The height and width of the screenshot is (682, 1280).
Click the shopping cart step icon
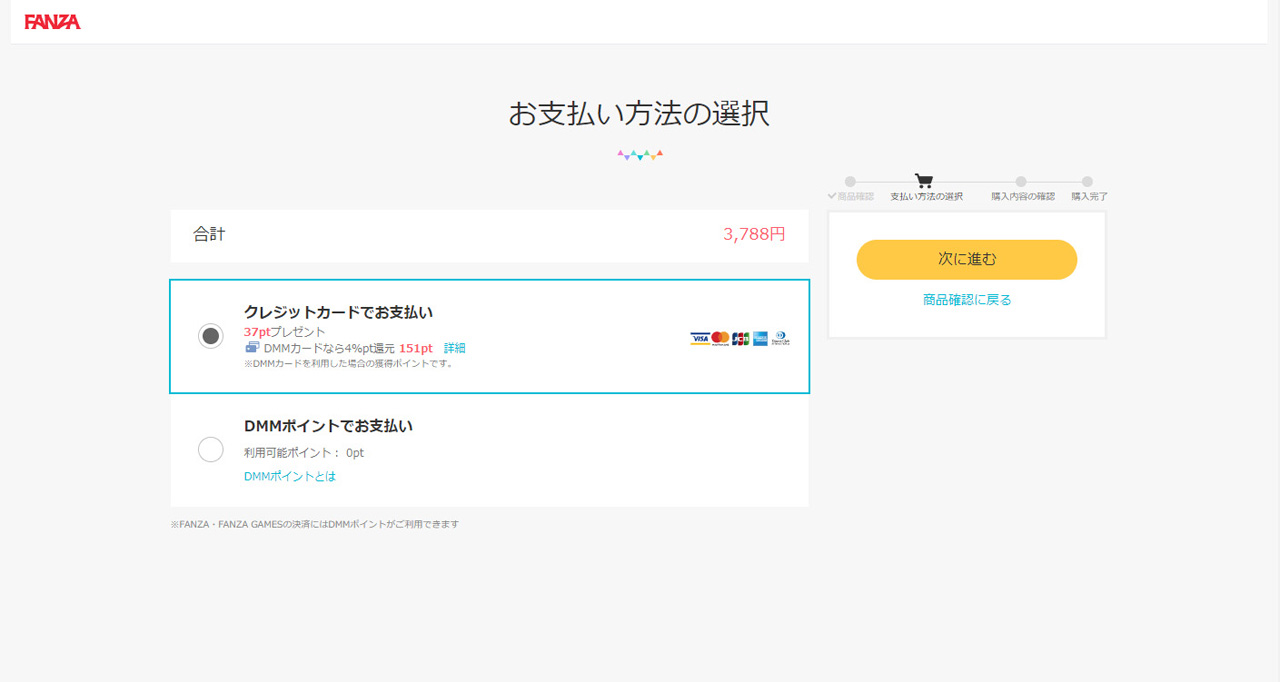click(924, 181)
